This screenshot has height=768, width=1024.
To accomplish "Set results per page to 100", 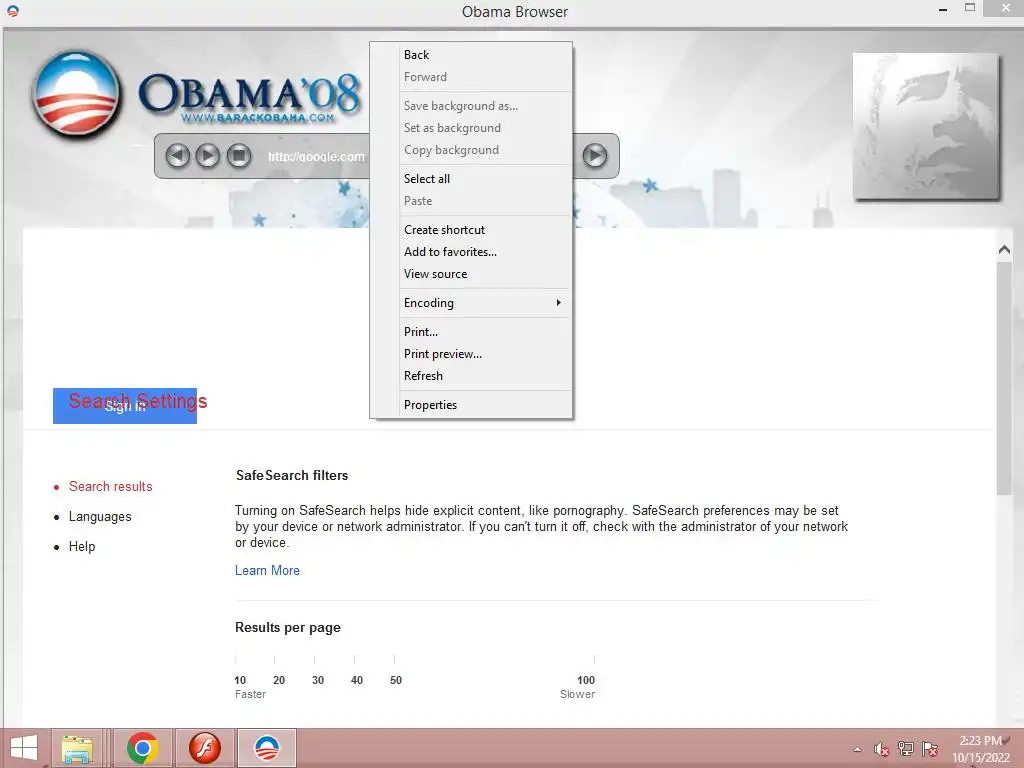I will (x=586, y=680).
